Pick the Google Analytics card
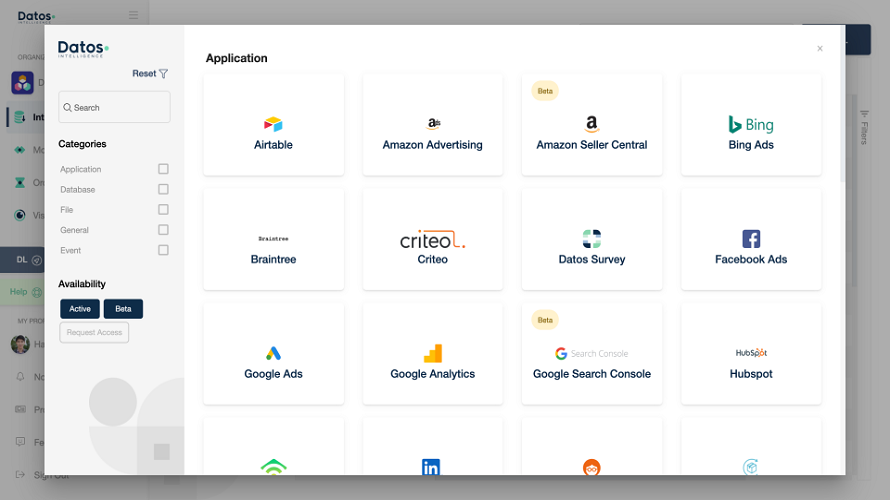890x500 pixels. (x=433, y=354)
